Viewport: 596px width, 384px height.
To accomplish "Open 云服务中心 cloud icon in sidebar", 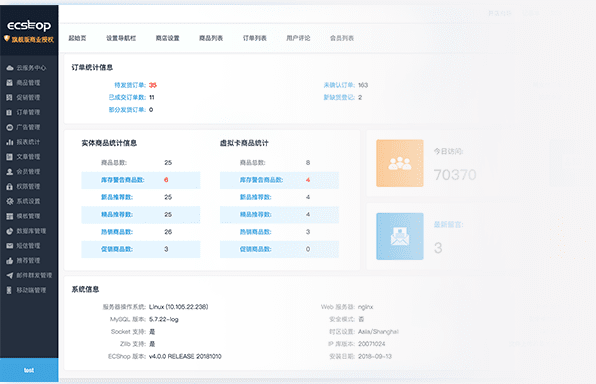I will point(10,68).
